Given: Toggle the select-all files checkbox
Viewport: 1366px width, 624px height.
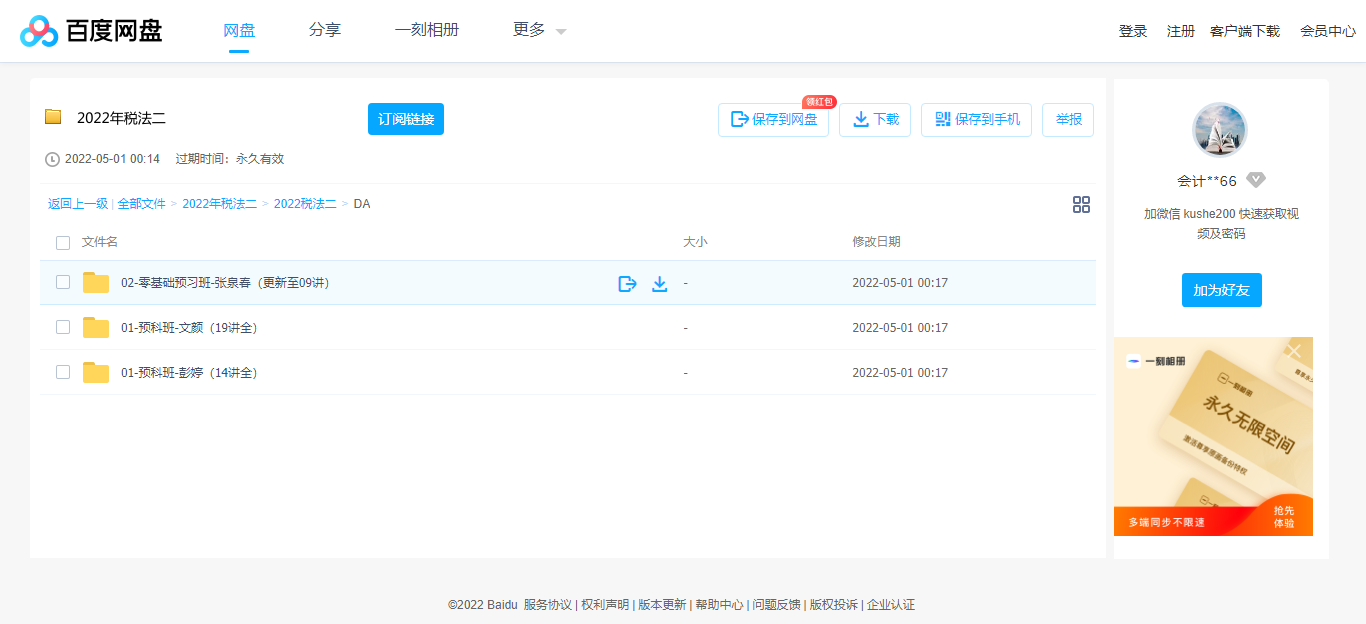Looking at the screenshot, I should [x=63, y=243].
